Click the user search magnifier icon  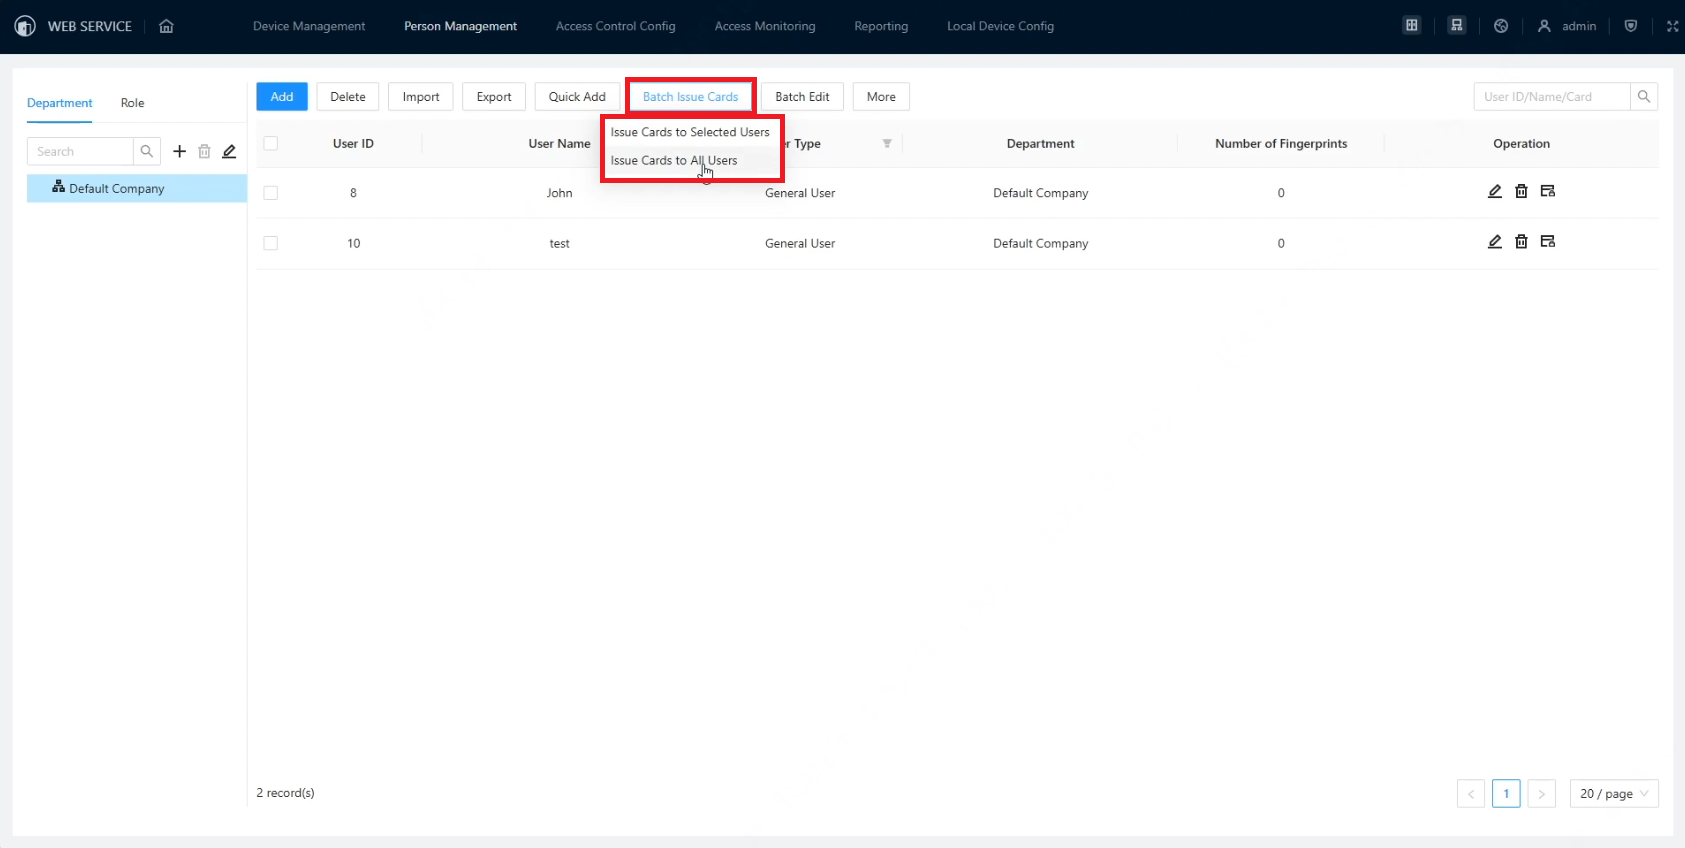[x=1644, y=96]
